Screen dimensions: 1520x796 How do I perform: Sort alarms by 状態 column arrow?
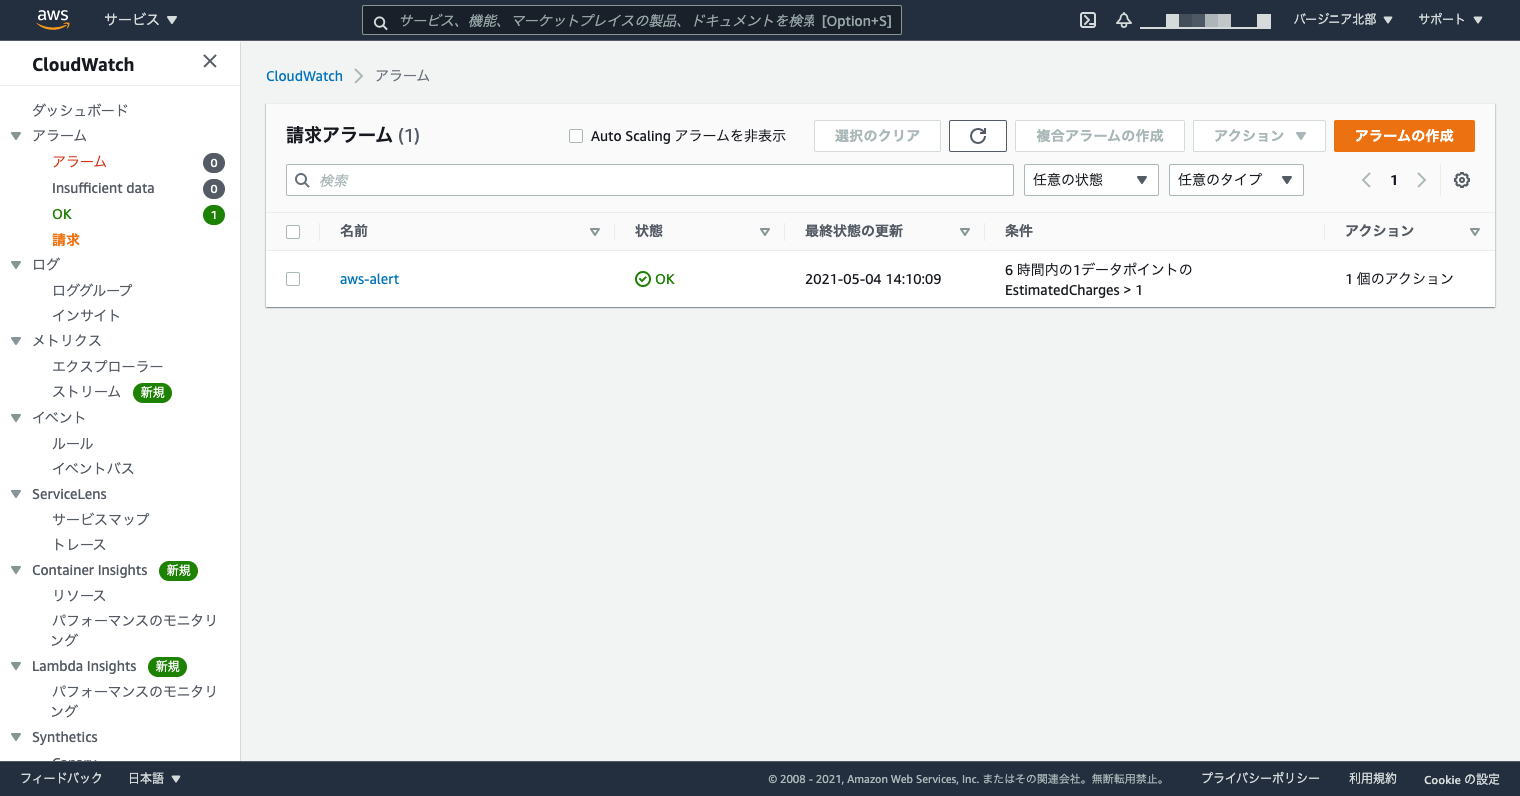(x=764, y=232)
